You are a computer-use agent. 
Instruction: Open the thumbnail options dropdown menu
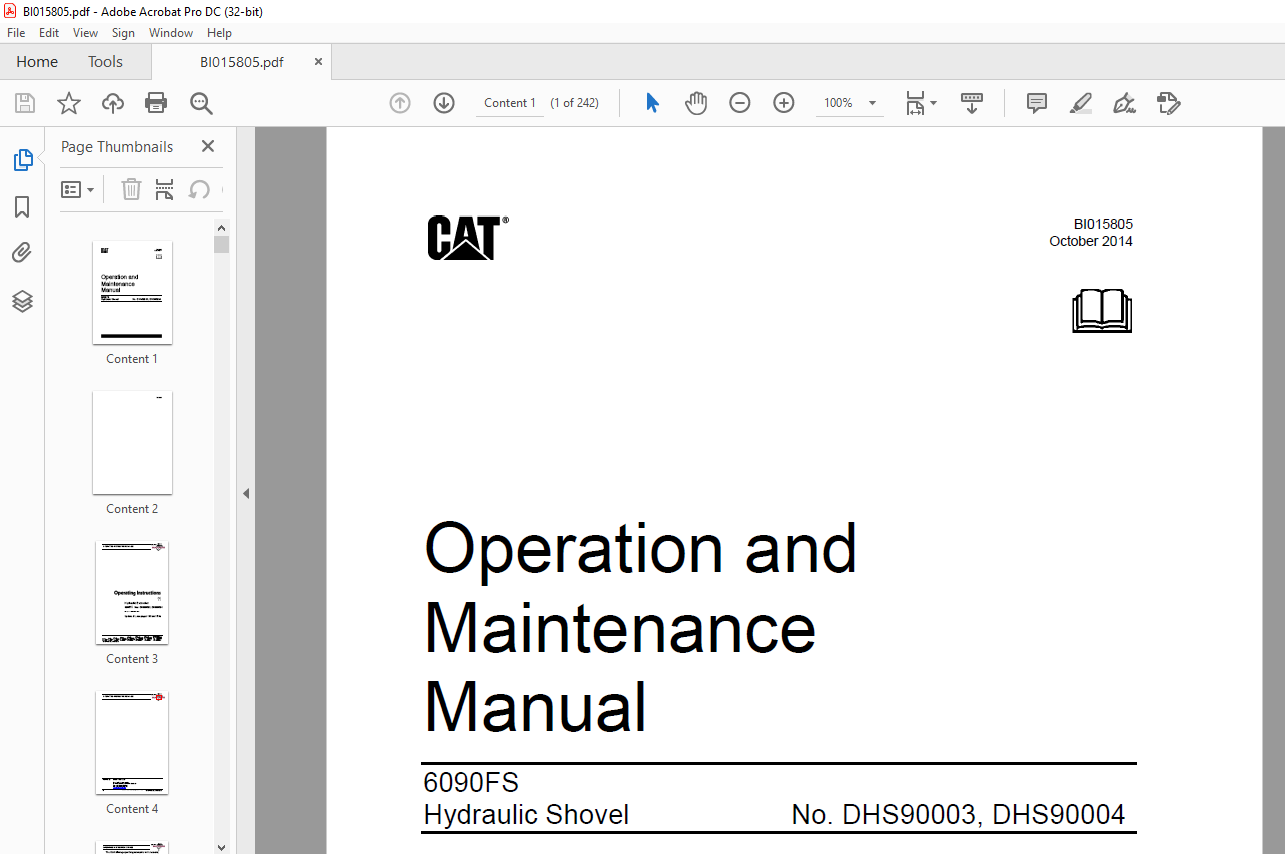click(x=77, y=189)
